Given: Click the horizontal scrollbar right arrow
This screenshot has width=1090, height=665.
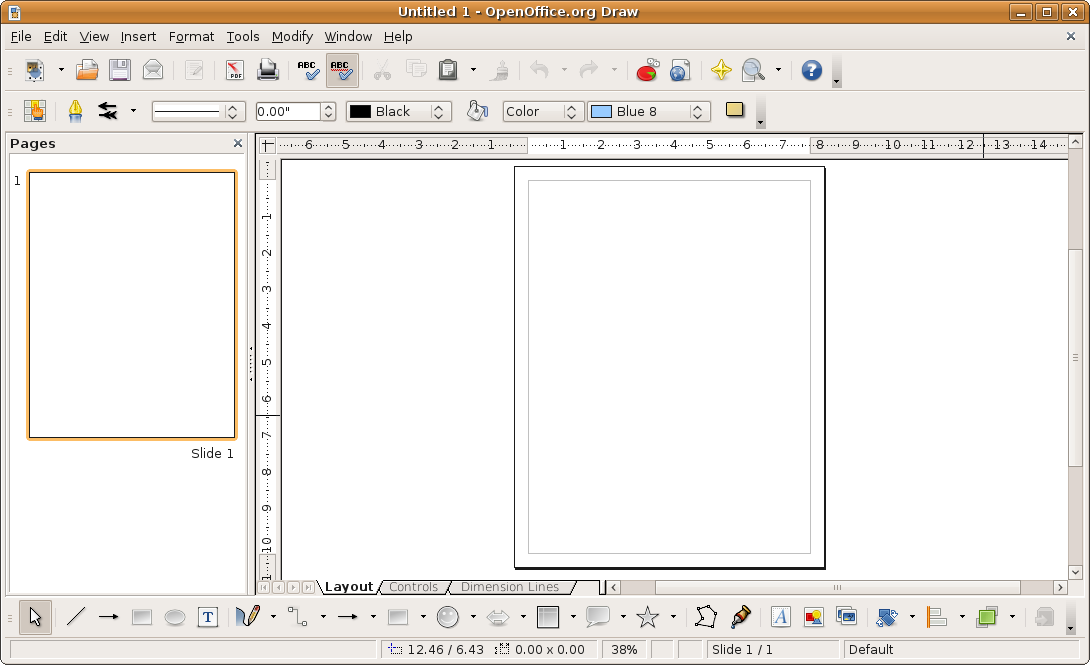Looking at the screenshot, I should click(x=1060, y=587).
